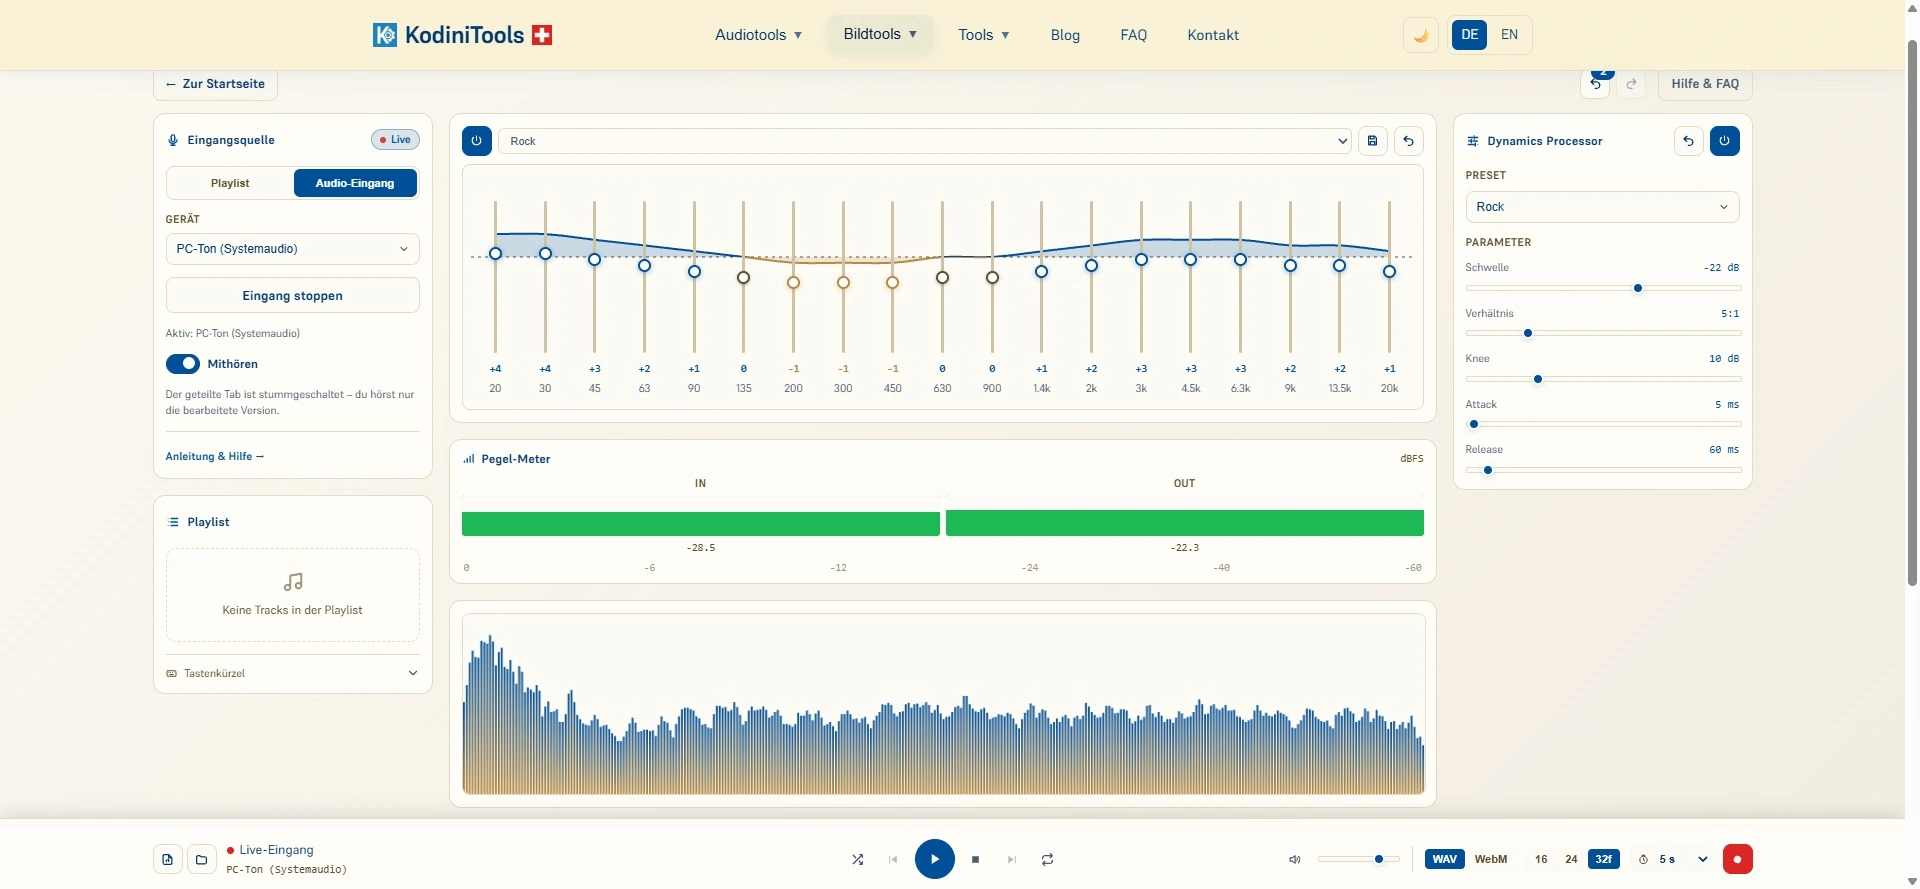Toggle repeat mode
This screenshot has height=889, width=1920.
(1048, 859)
